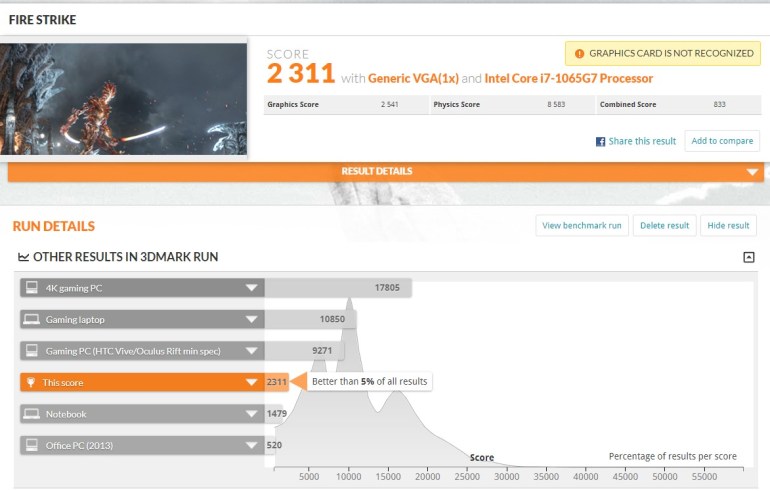This screenshot has height=491, width=770.
Task: Expand the 4K gaming PC dropdown arrow
Action: (x=251, y=288)
